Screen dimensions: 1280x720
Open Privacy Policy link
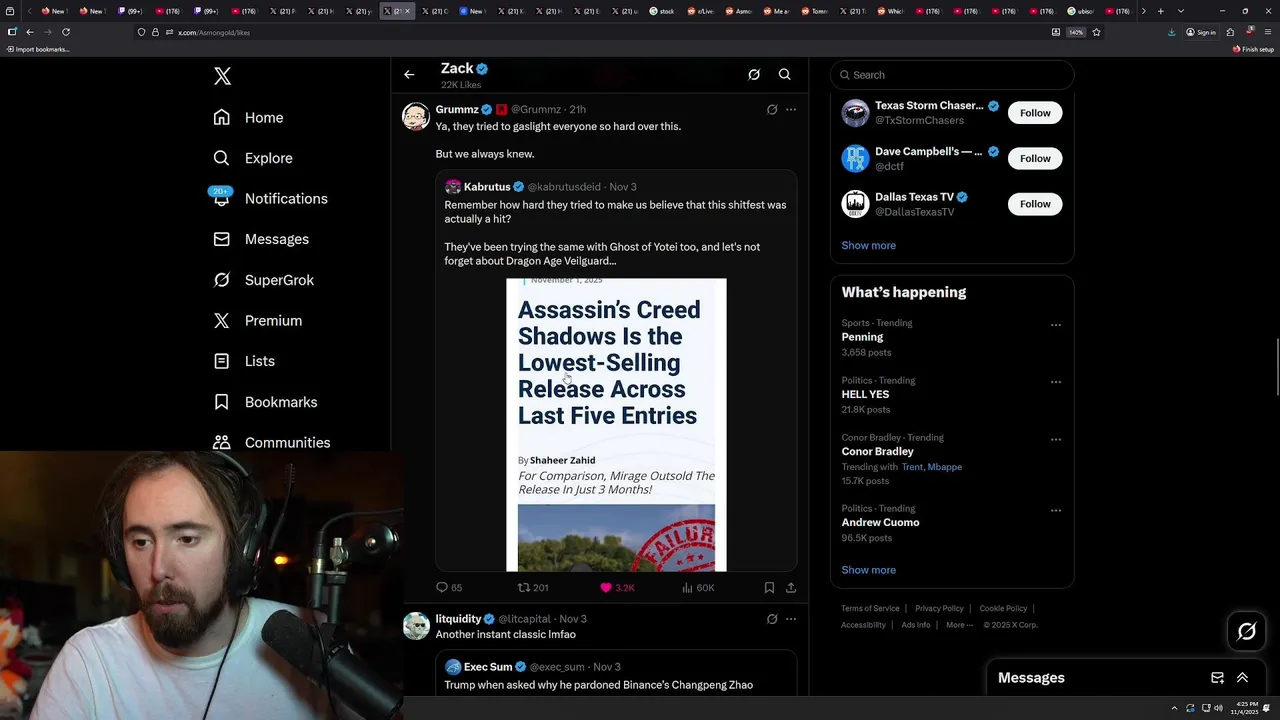(939, 609)
